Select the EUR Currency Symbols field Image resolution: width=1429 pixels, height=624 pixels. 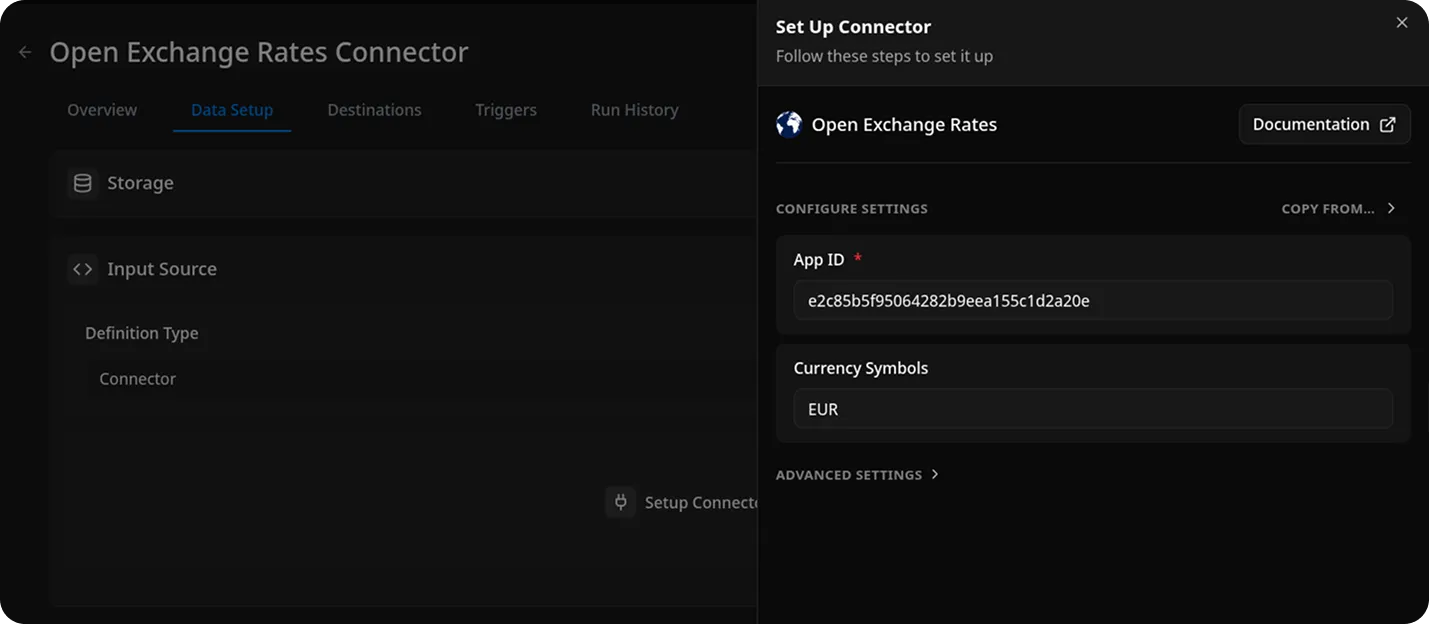click(x=1092, y=408)
